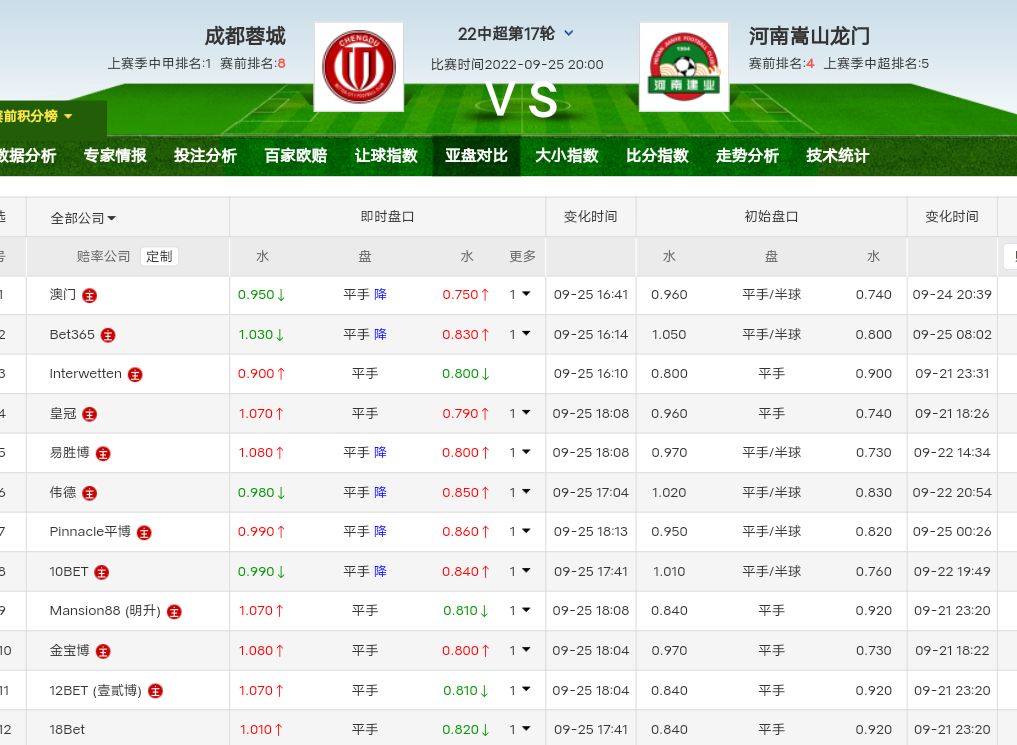Open the 百家欧赔 tab

tap(295, 156)
